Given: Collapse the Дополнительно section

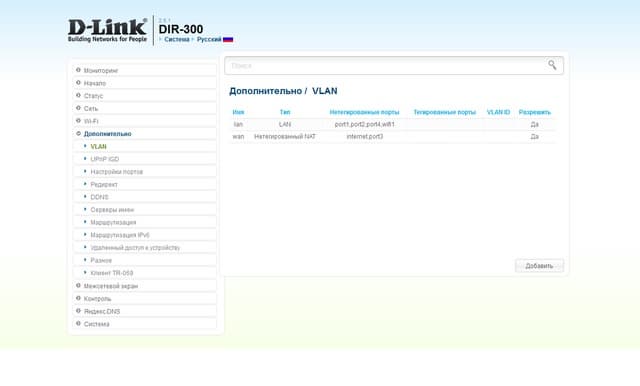Looking at the screenshot, I should [x=144, y=133].
